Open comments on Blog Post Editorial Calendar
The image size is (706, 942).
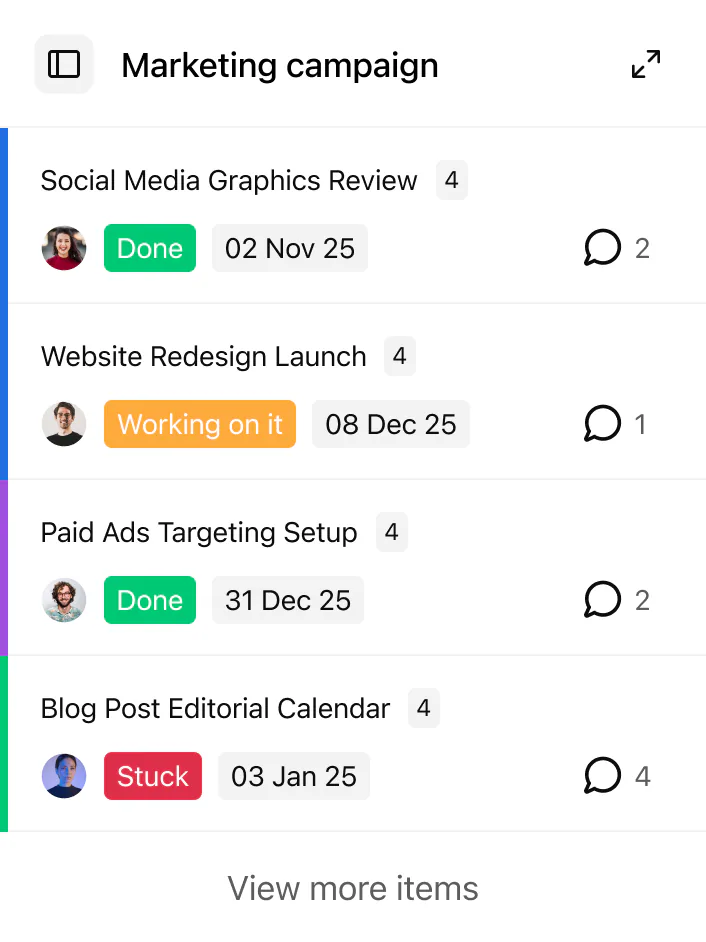pos(603,775)
